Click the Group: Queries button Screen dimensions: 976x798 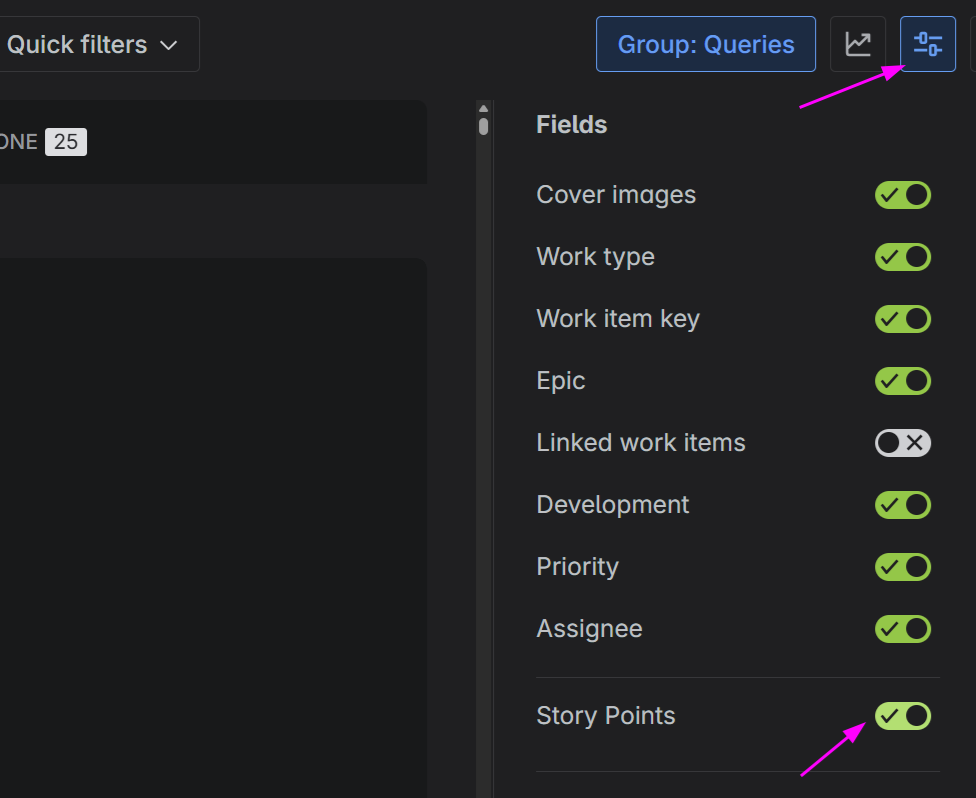[705, 45]
